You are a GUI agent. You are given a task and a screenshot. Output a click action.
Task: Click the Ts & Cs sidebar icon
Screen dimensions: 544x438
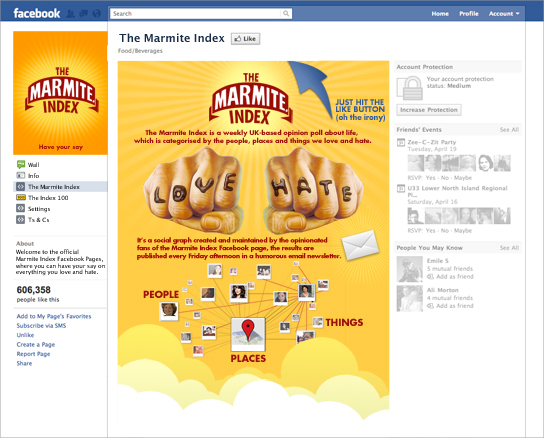[x=20, y=220]
